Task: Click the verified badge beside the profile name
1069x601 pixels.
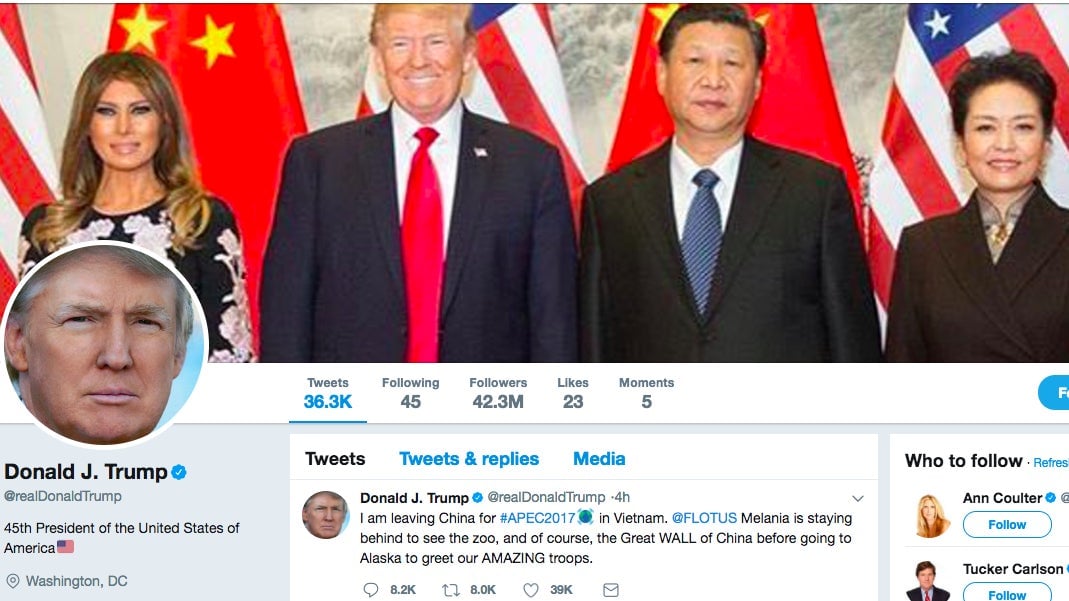Action: 179,472
